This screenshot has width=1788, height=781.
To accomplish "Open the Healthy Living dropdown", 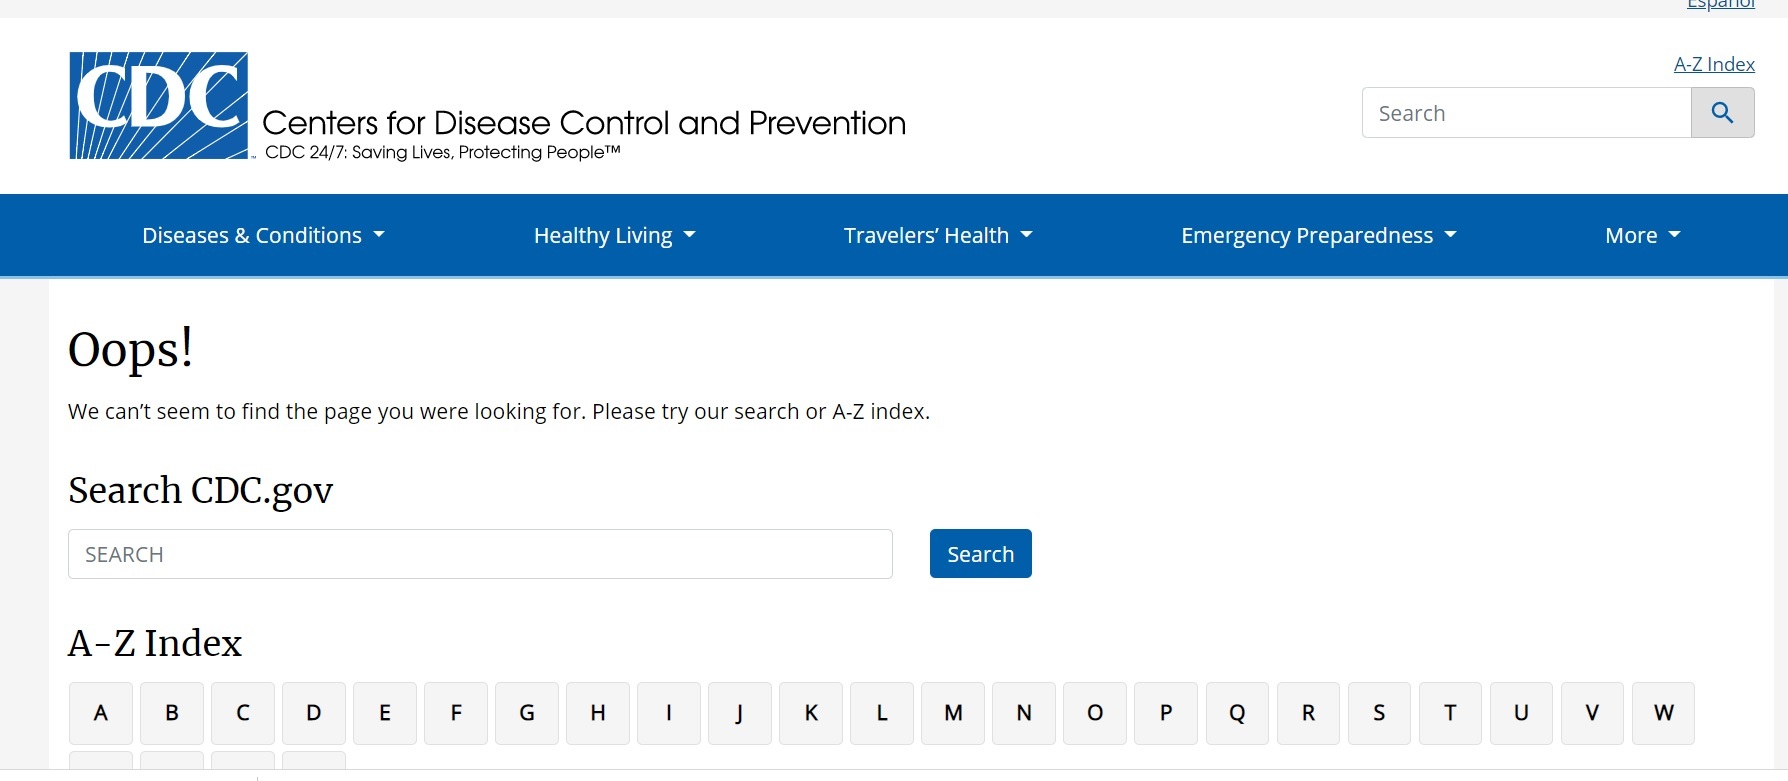I will tap(614, 236).
